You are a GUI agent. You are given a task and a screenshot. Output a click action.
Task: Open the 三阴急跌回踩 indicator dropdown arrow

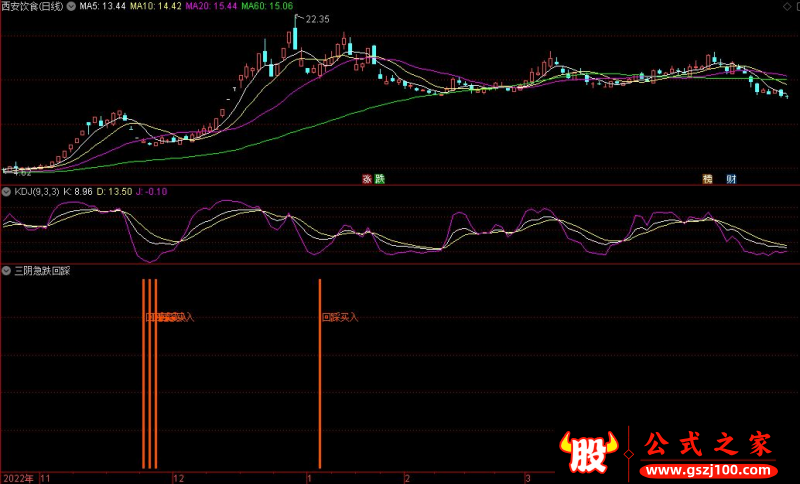tap(7, 271)
